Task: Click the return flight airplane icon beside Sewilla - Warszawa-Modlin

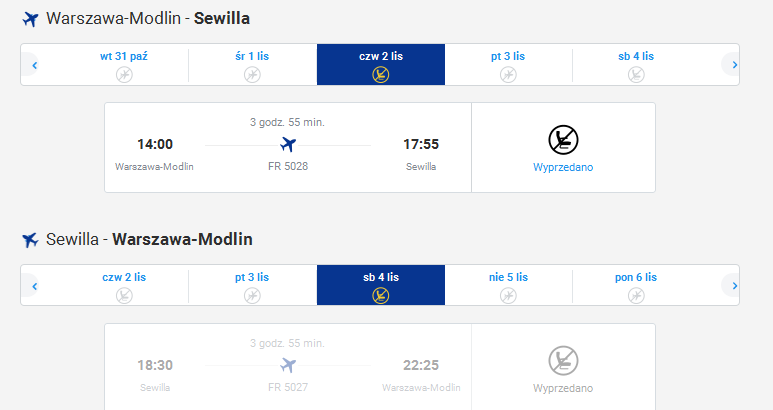Action: [30, 240]
